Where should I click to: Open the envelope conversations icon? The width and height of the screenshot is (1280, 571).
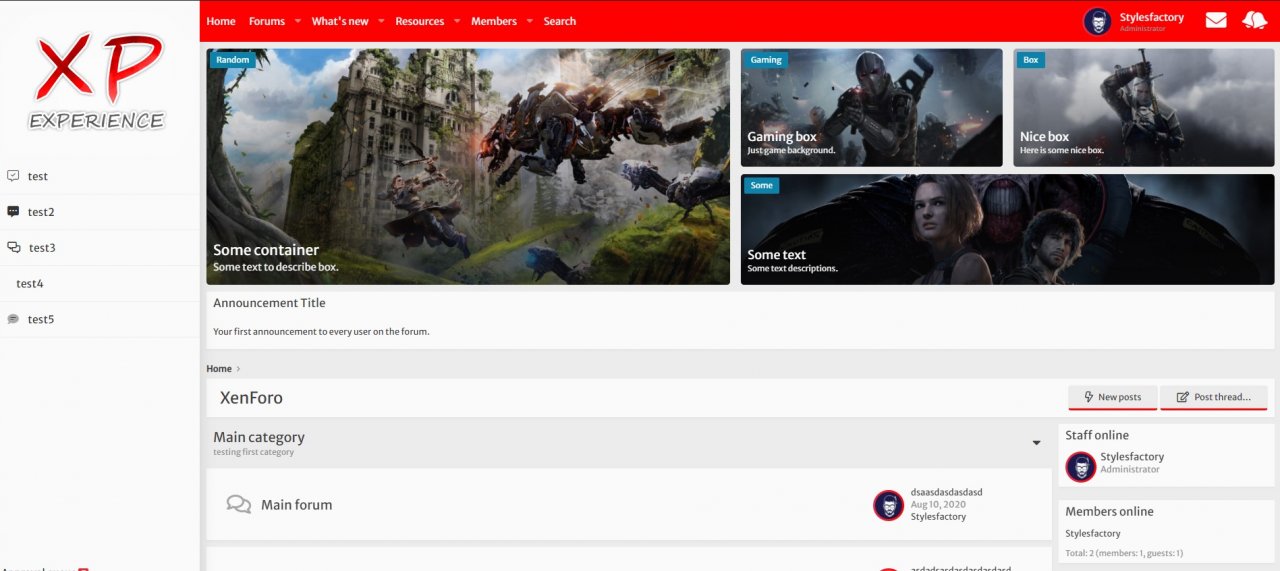coord(1215,20)
